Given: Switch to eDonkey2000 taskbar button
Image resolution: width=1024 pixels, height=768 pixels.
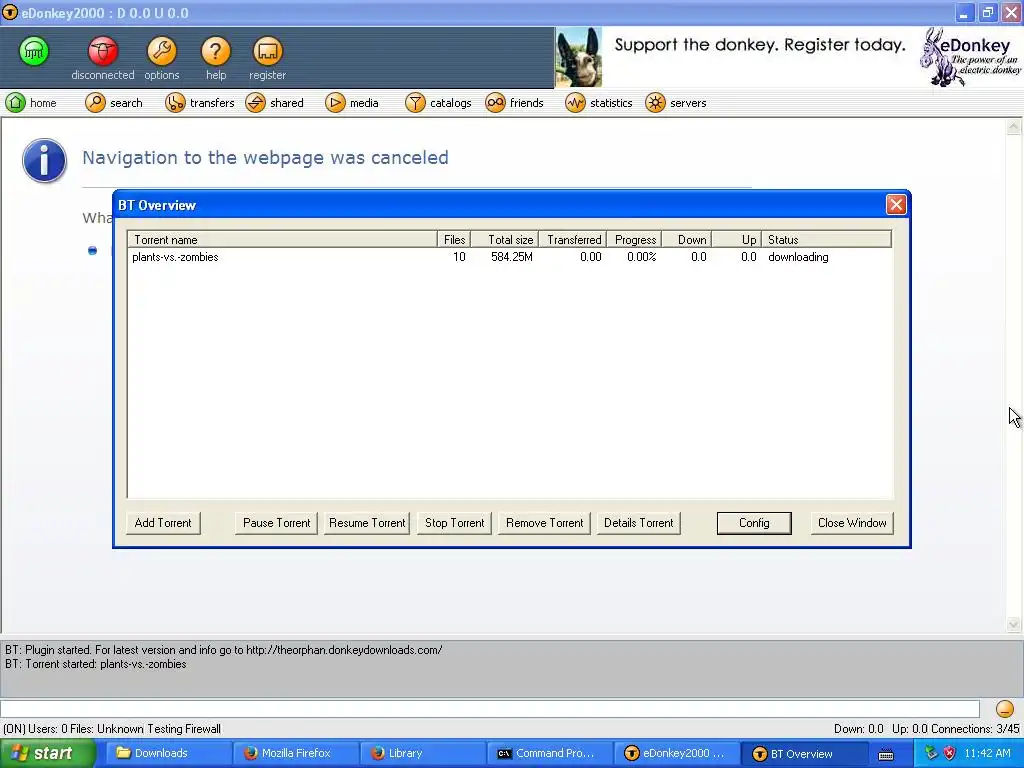Looking at the screenshot, I should pyautogui.click(x=677, y=754).
